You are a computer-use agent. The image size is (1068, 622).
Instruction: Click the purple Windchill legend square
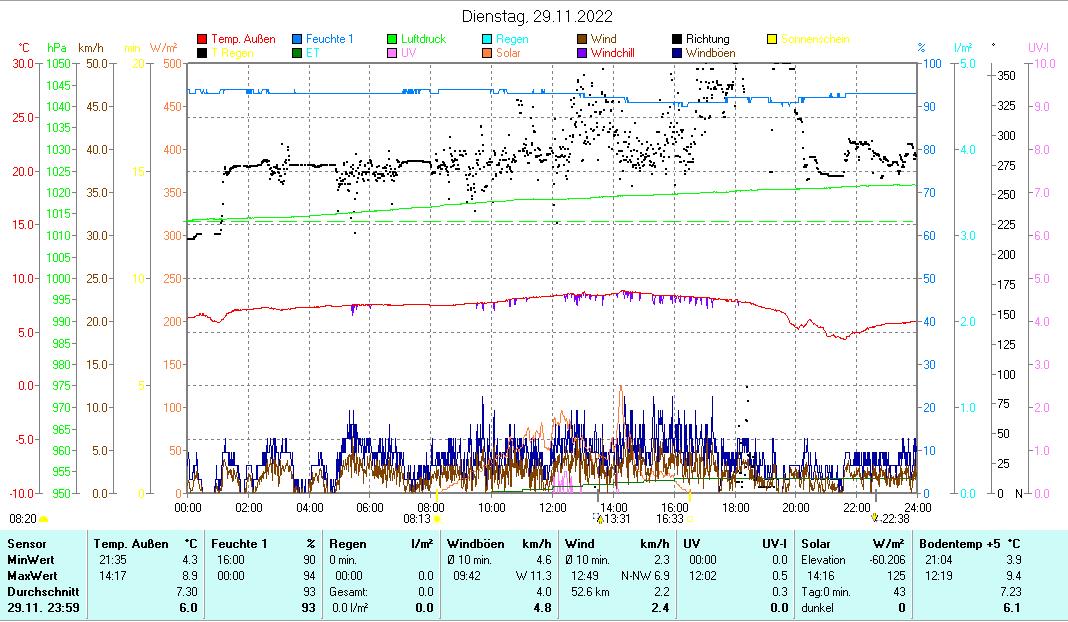(x=582, y=53)
